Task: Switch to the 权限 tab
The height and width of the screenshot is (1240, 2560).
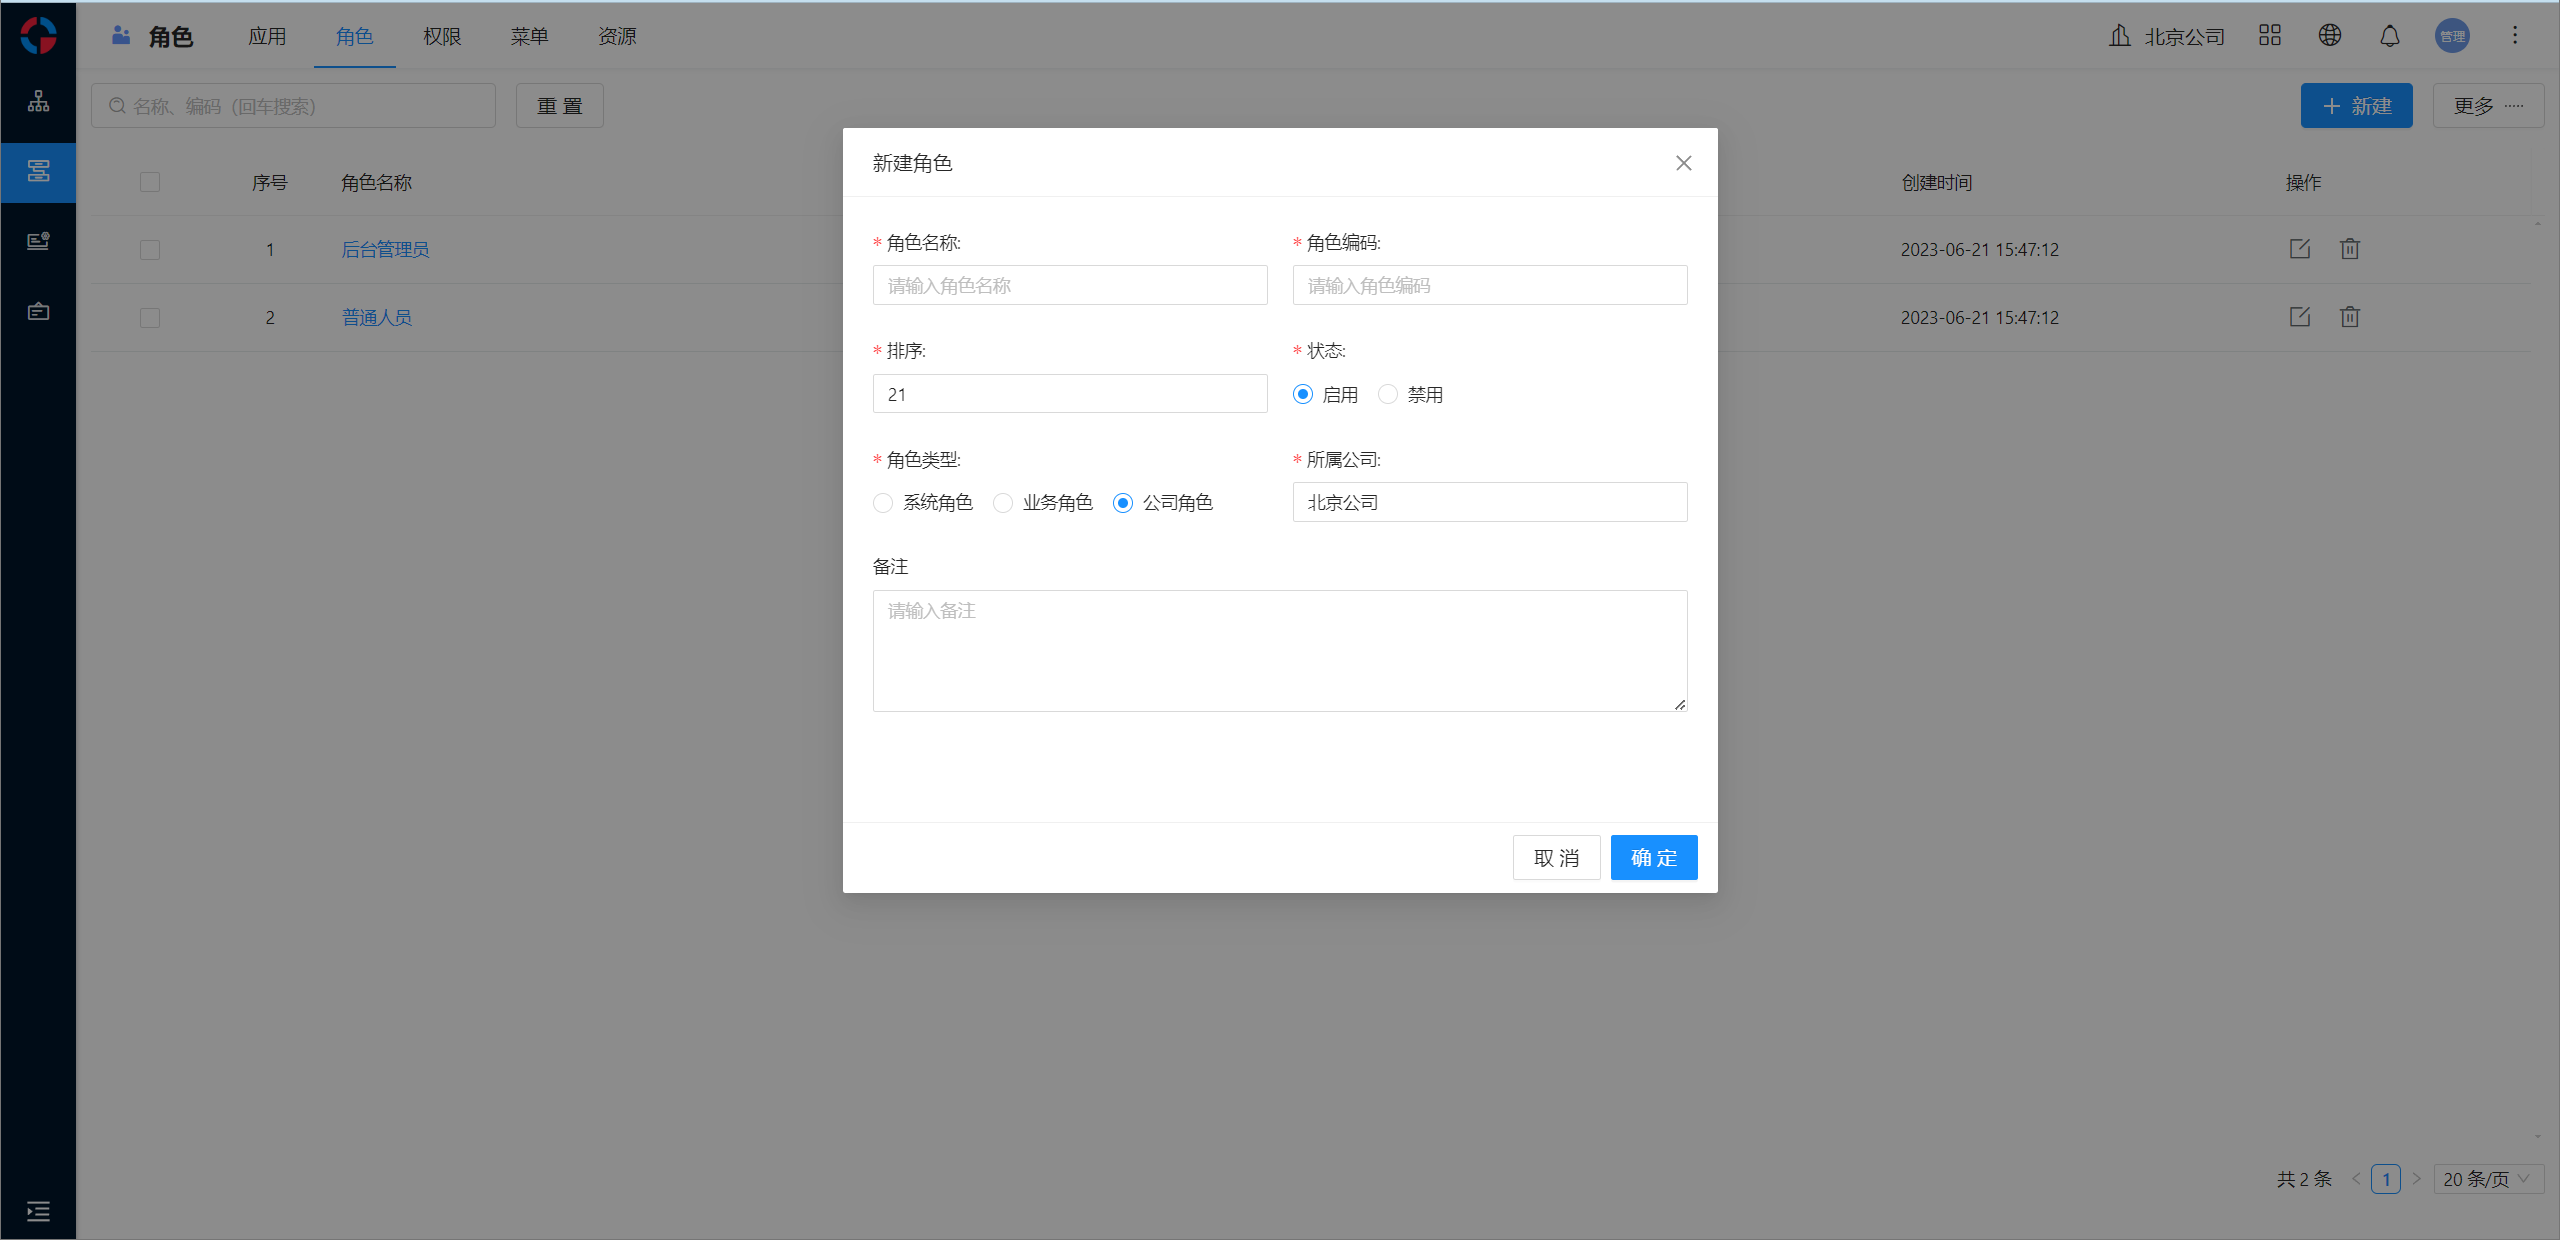Action: [442, 37]
